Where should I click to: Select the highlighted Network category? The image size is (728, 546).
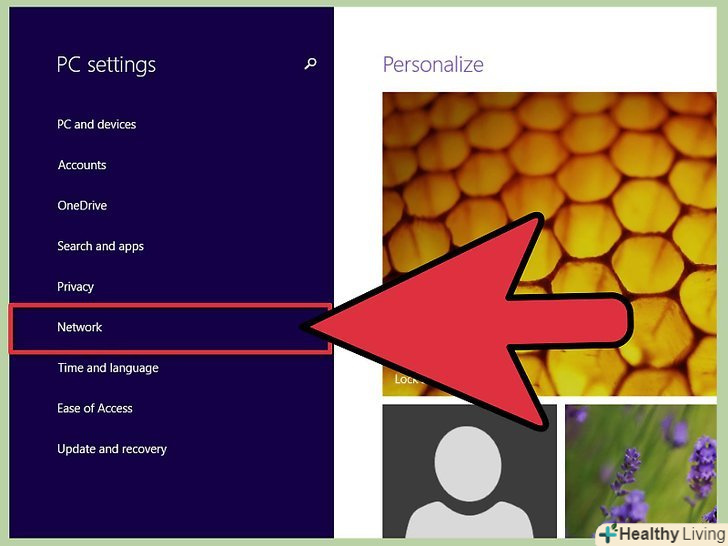(x=170, y=328)
